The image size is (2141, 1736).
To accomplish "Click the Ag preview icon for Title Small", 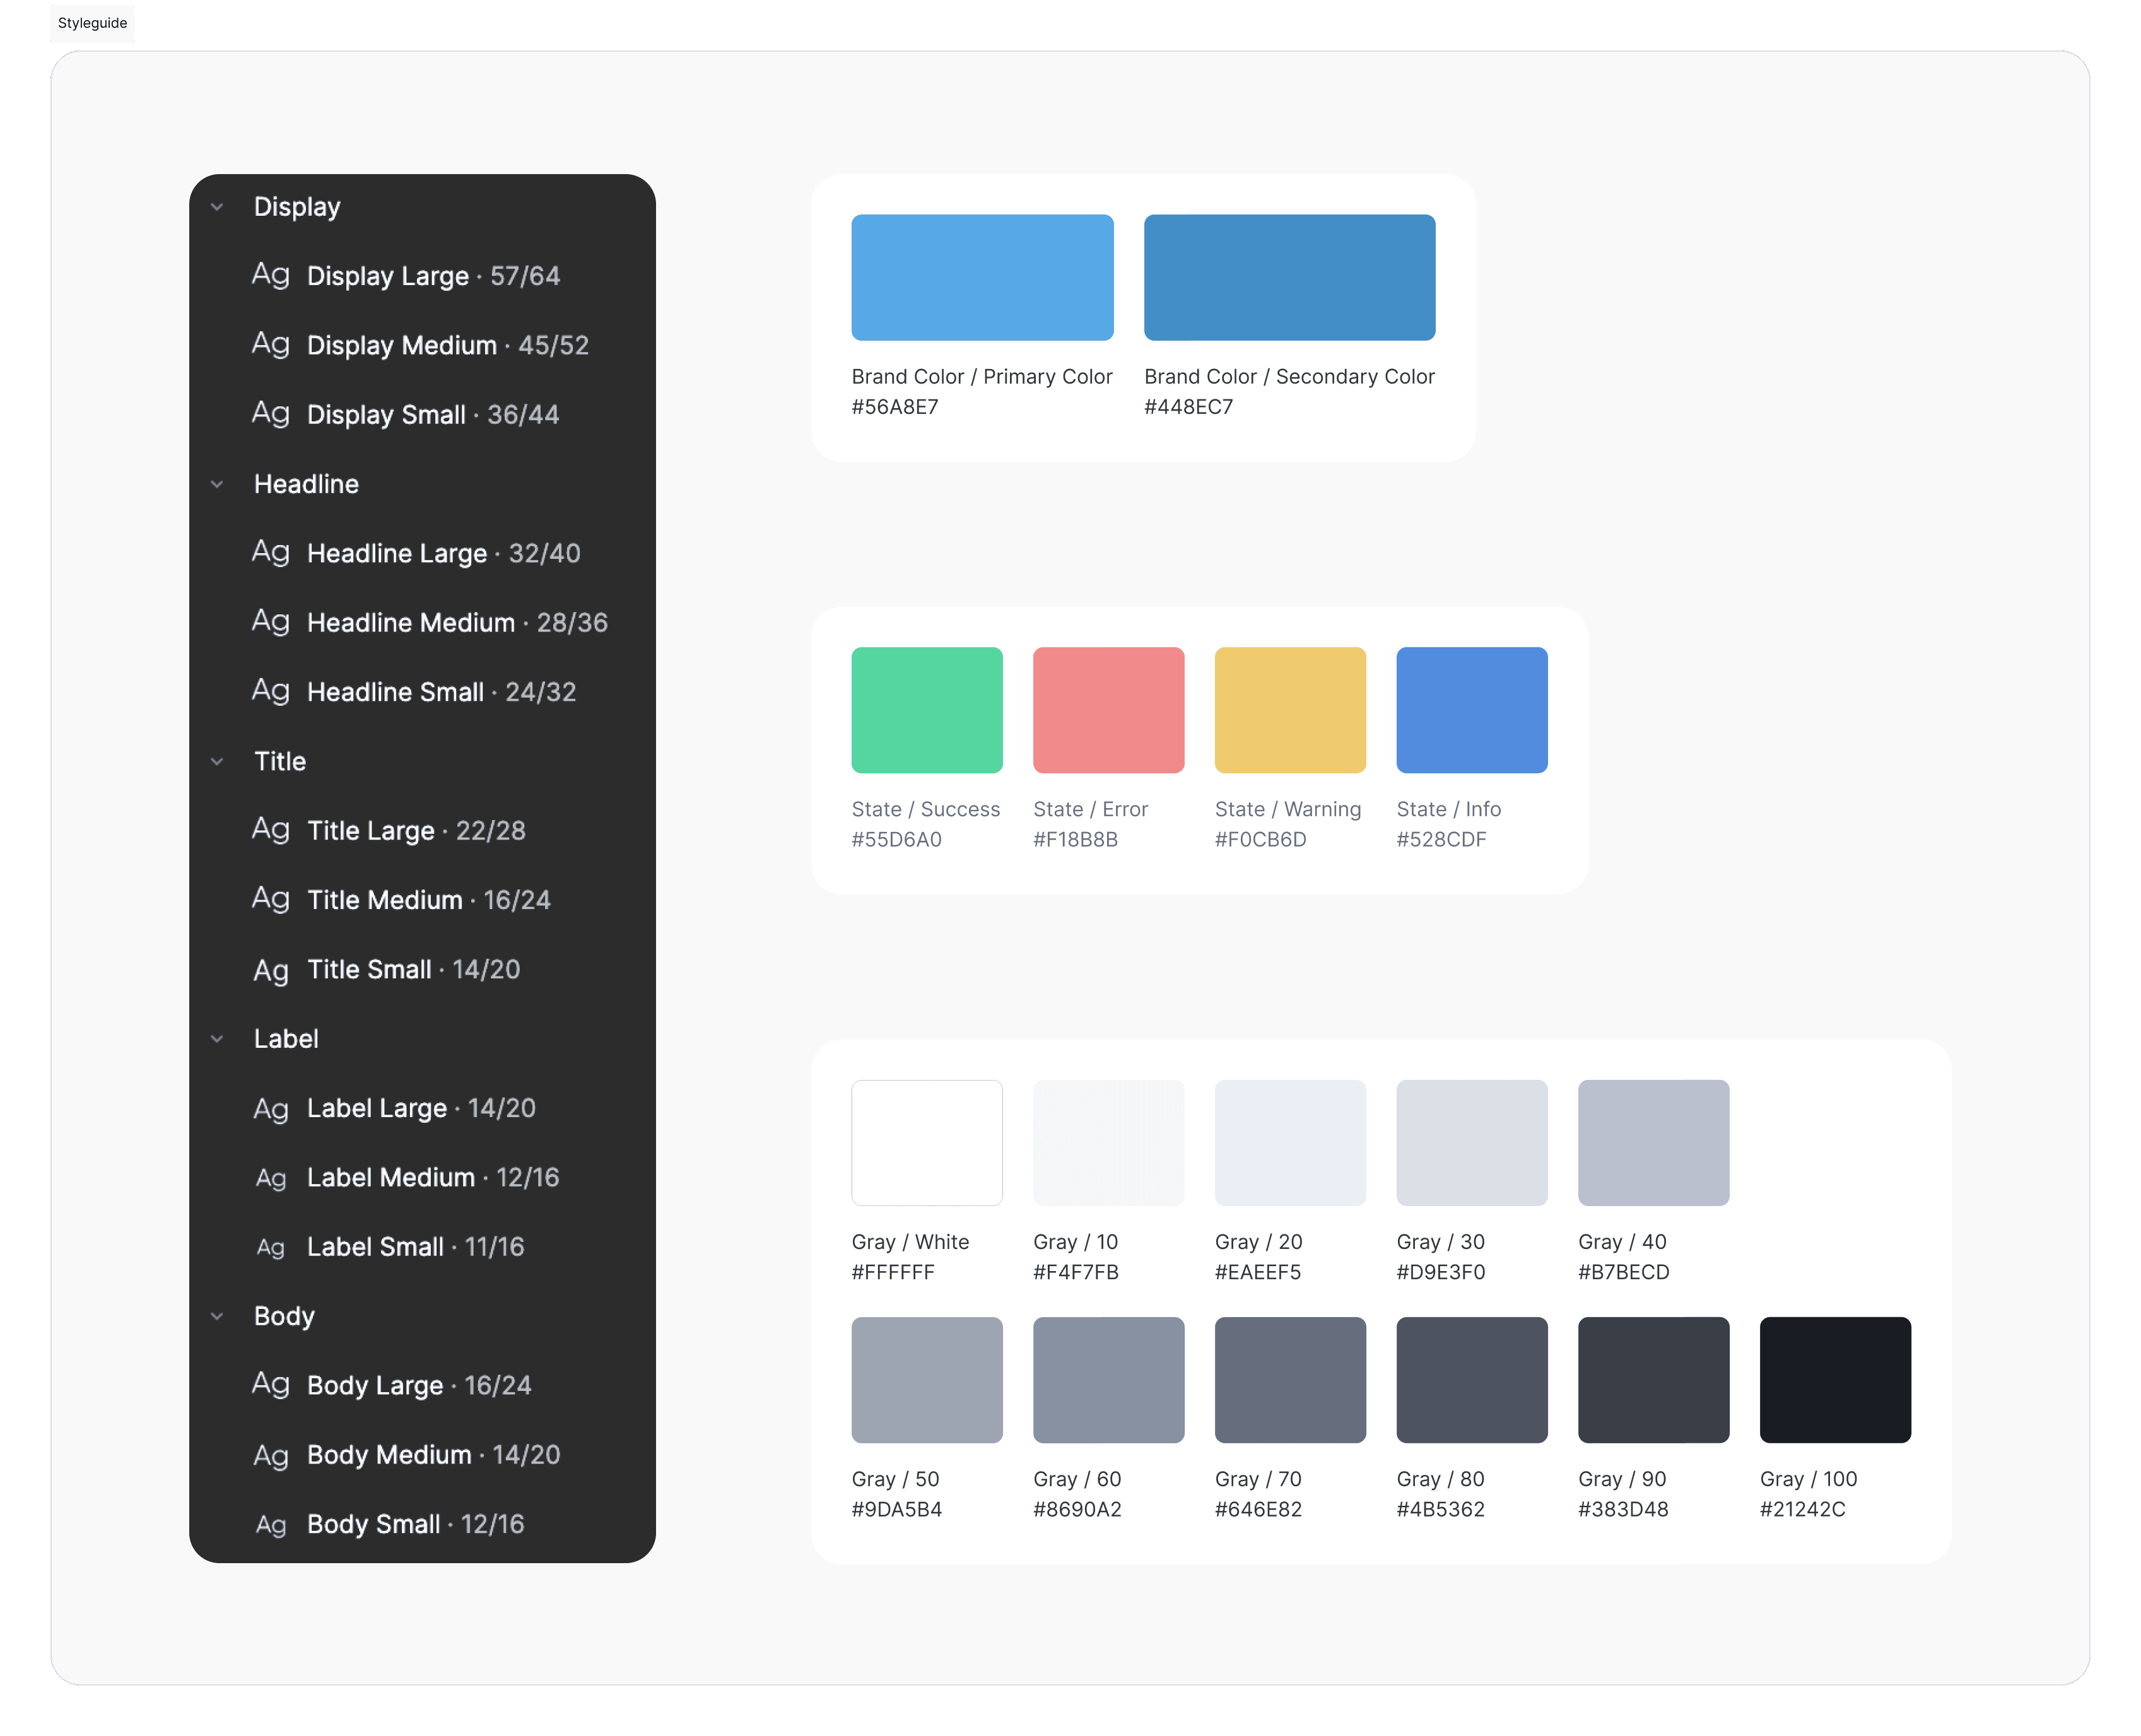I will tap(270, 970).
